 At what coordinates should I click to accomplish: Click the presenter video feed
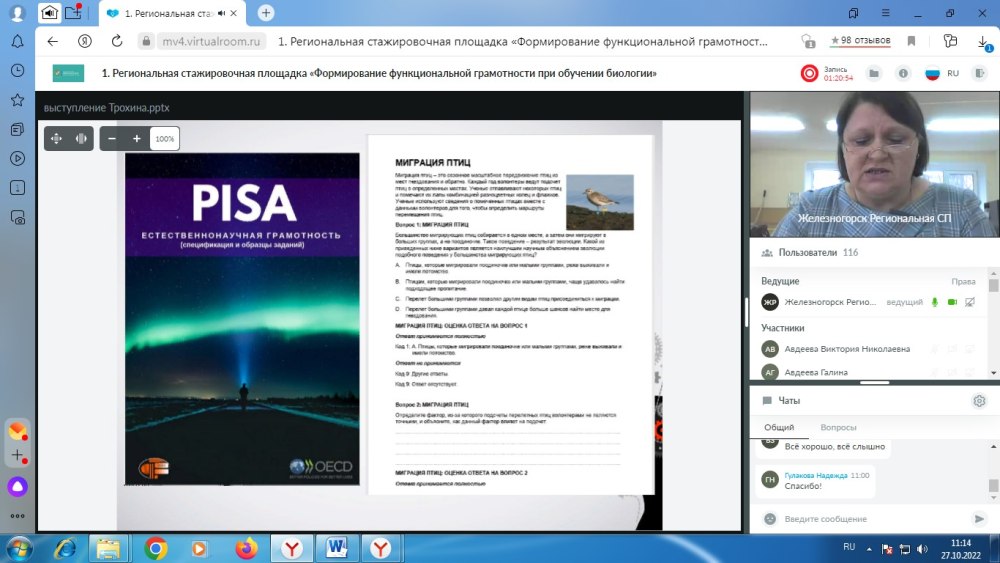(874, 164)
